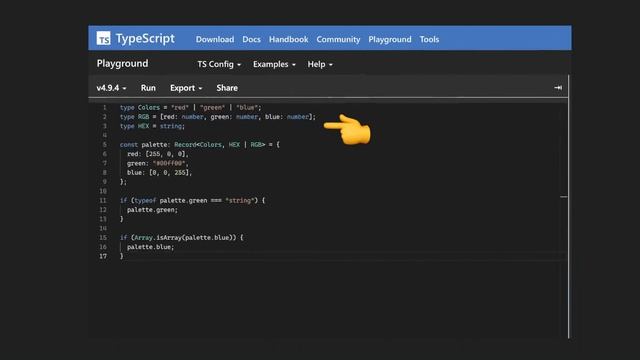Click line number 10 in gutter
This screenshot has width=640, height=360.
point(103,191)
